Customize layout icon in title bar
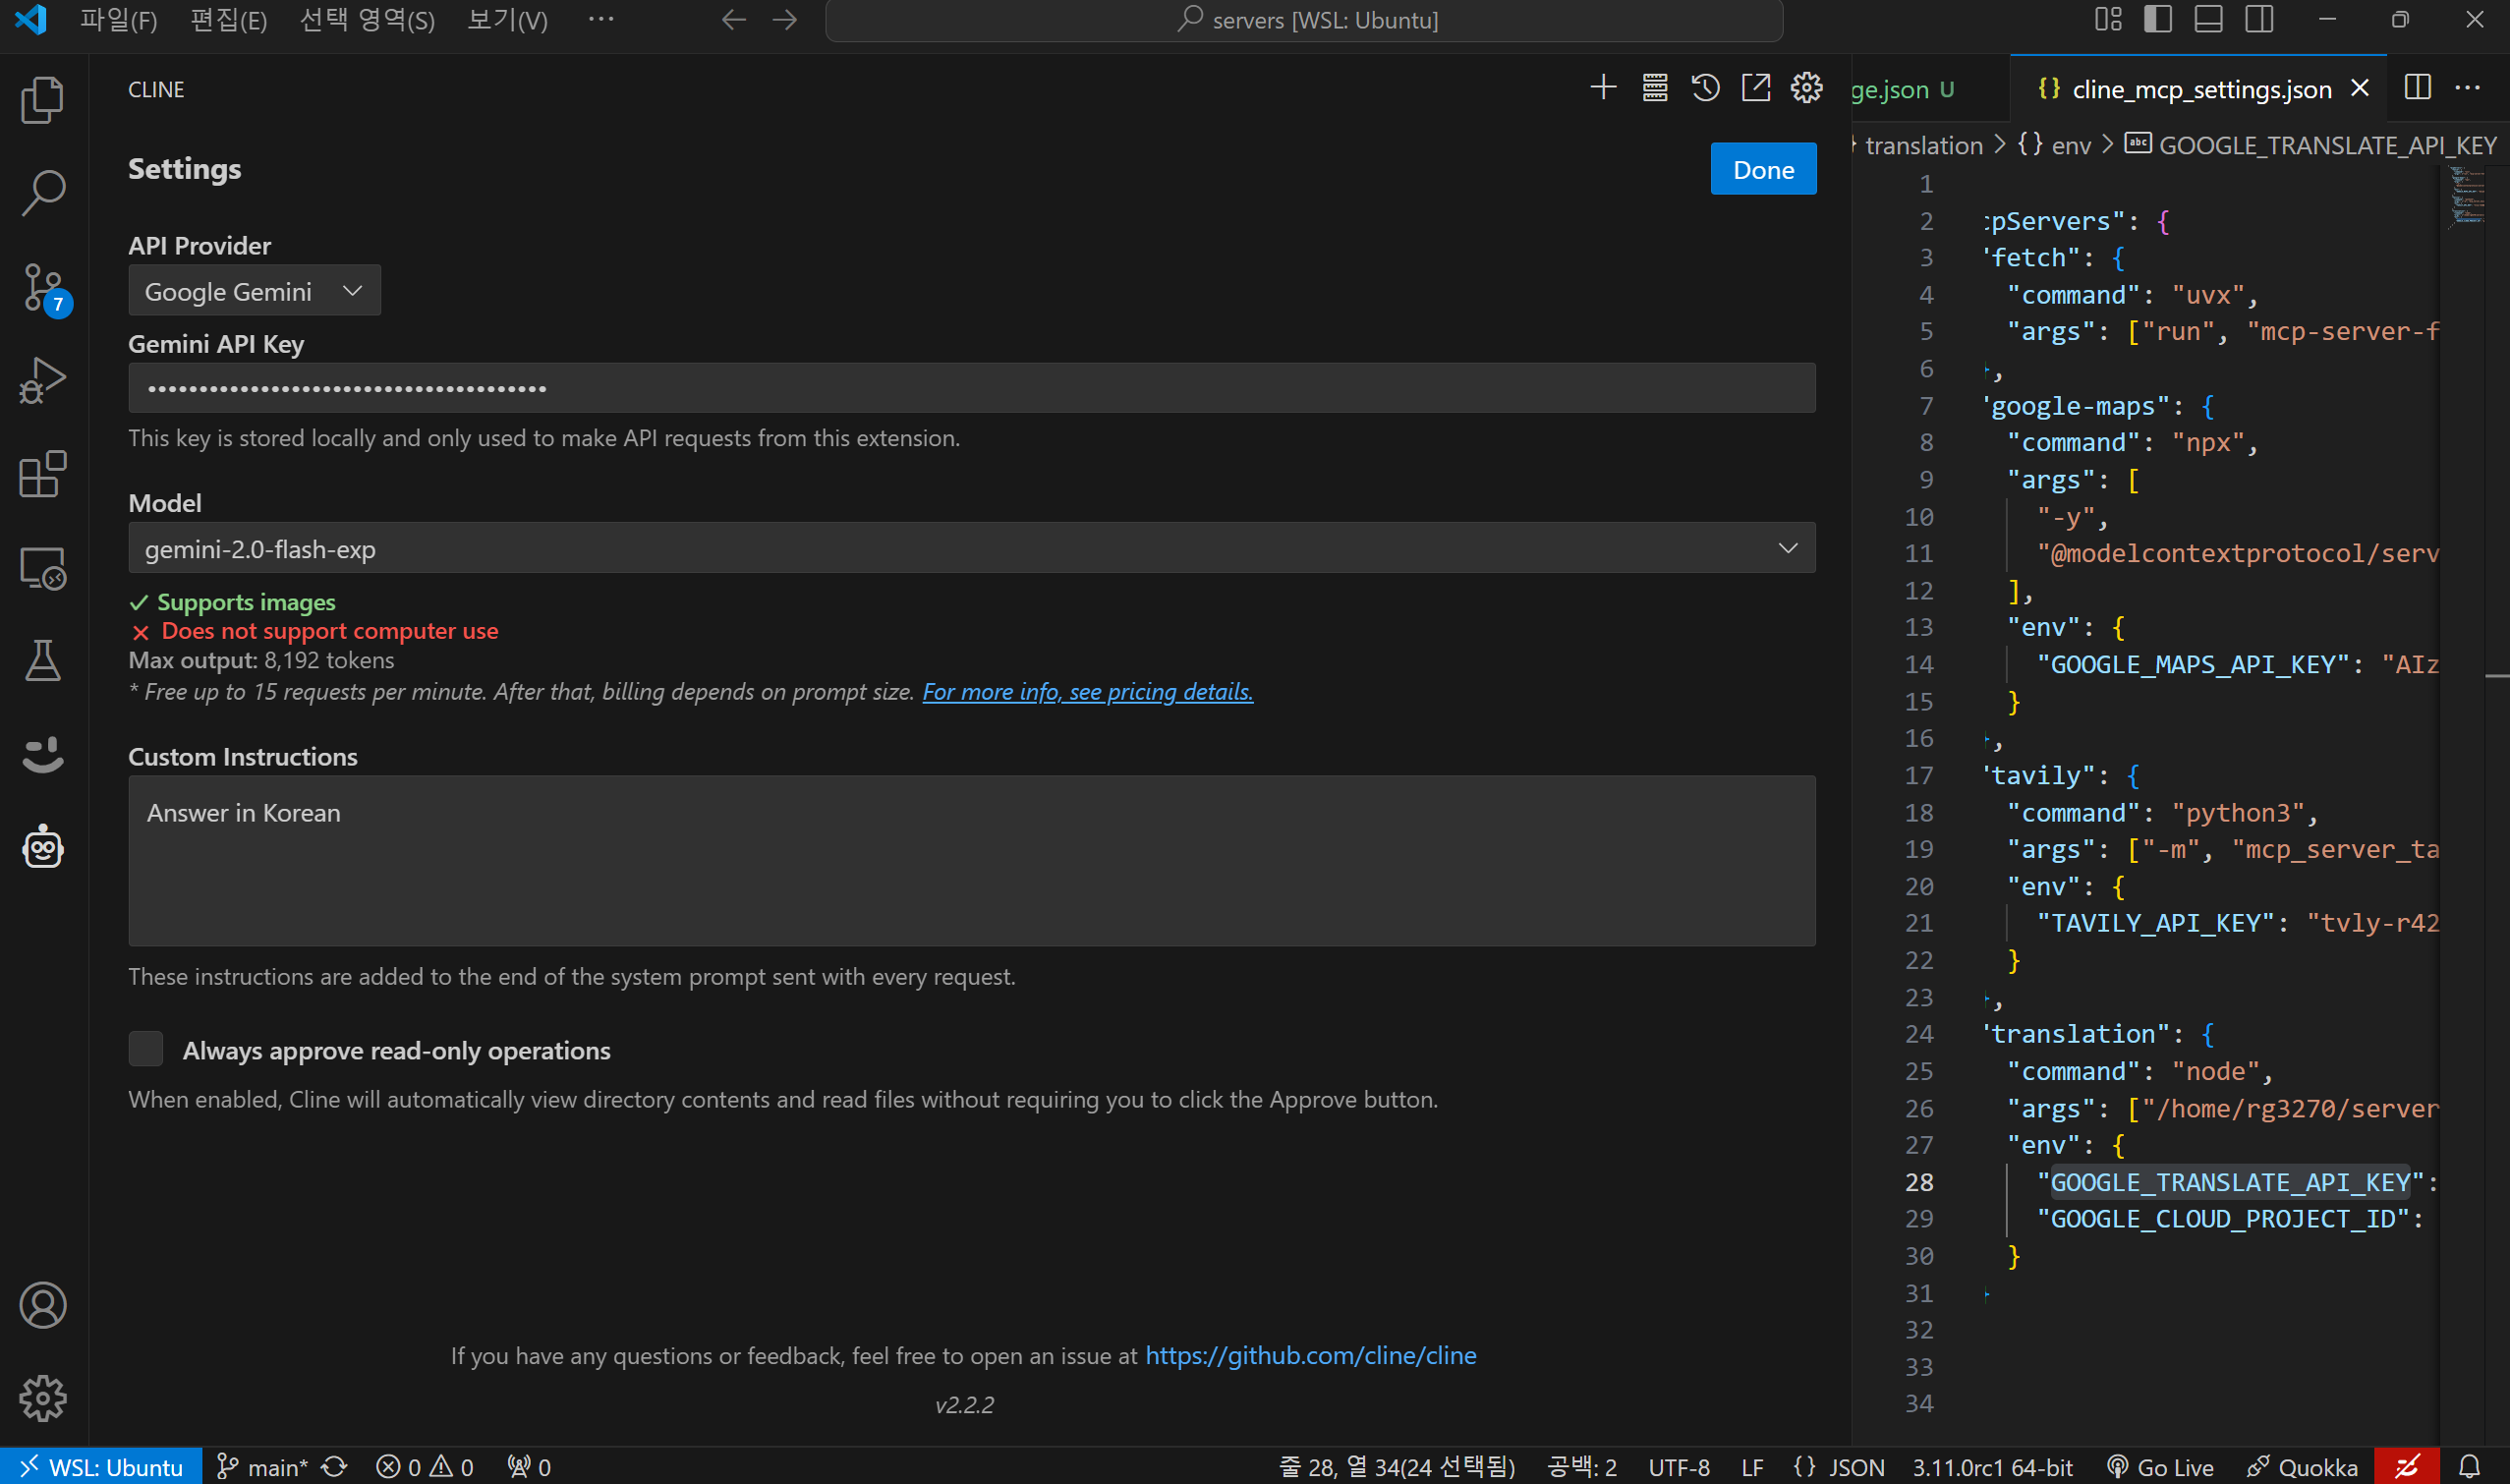 2108,19
